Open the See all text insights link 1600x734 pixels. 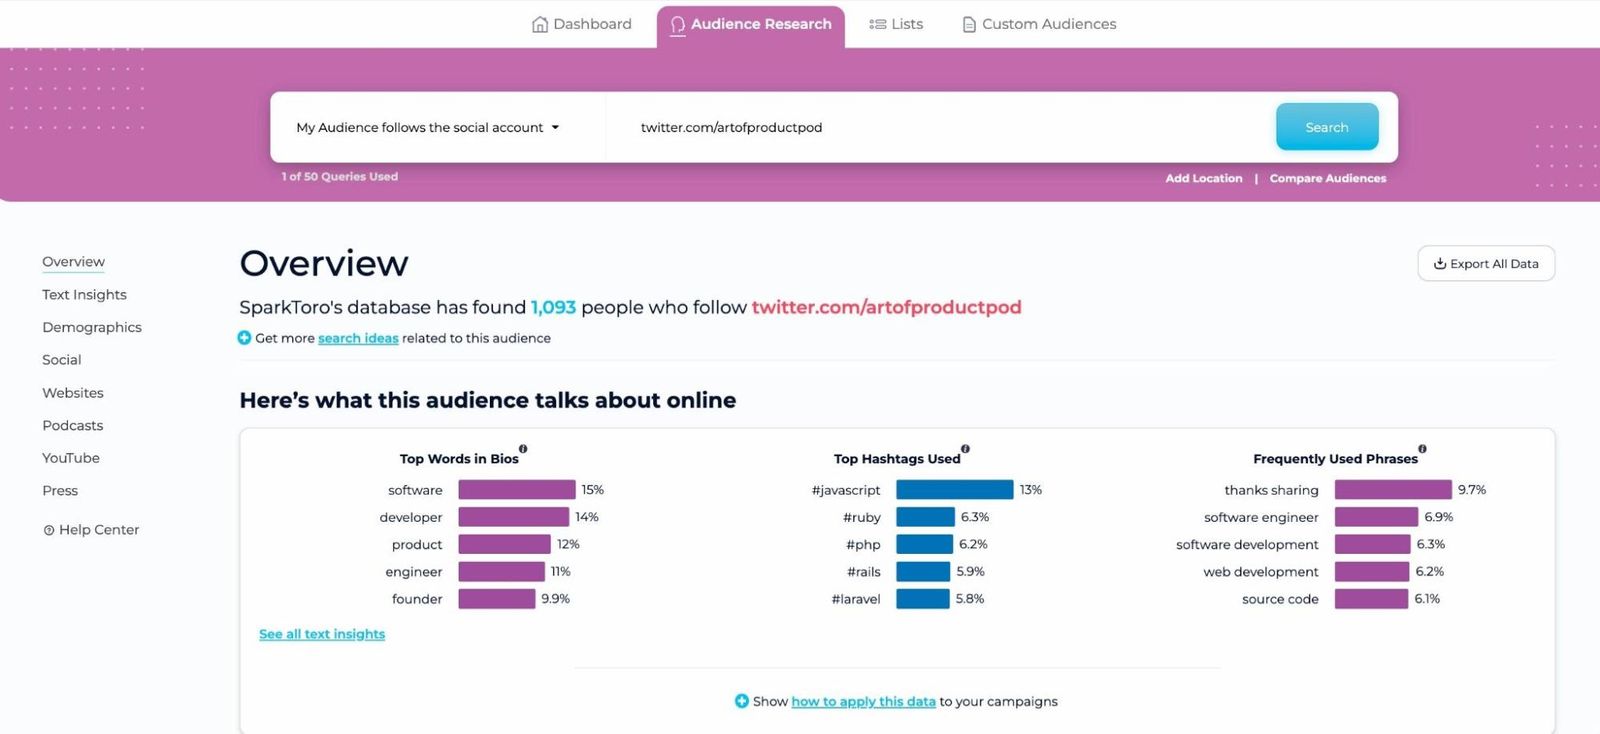coord(322,634)
